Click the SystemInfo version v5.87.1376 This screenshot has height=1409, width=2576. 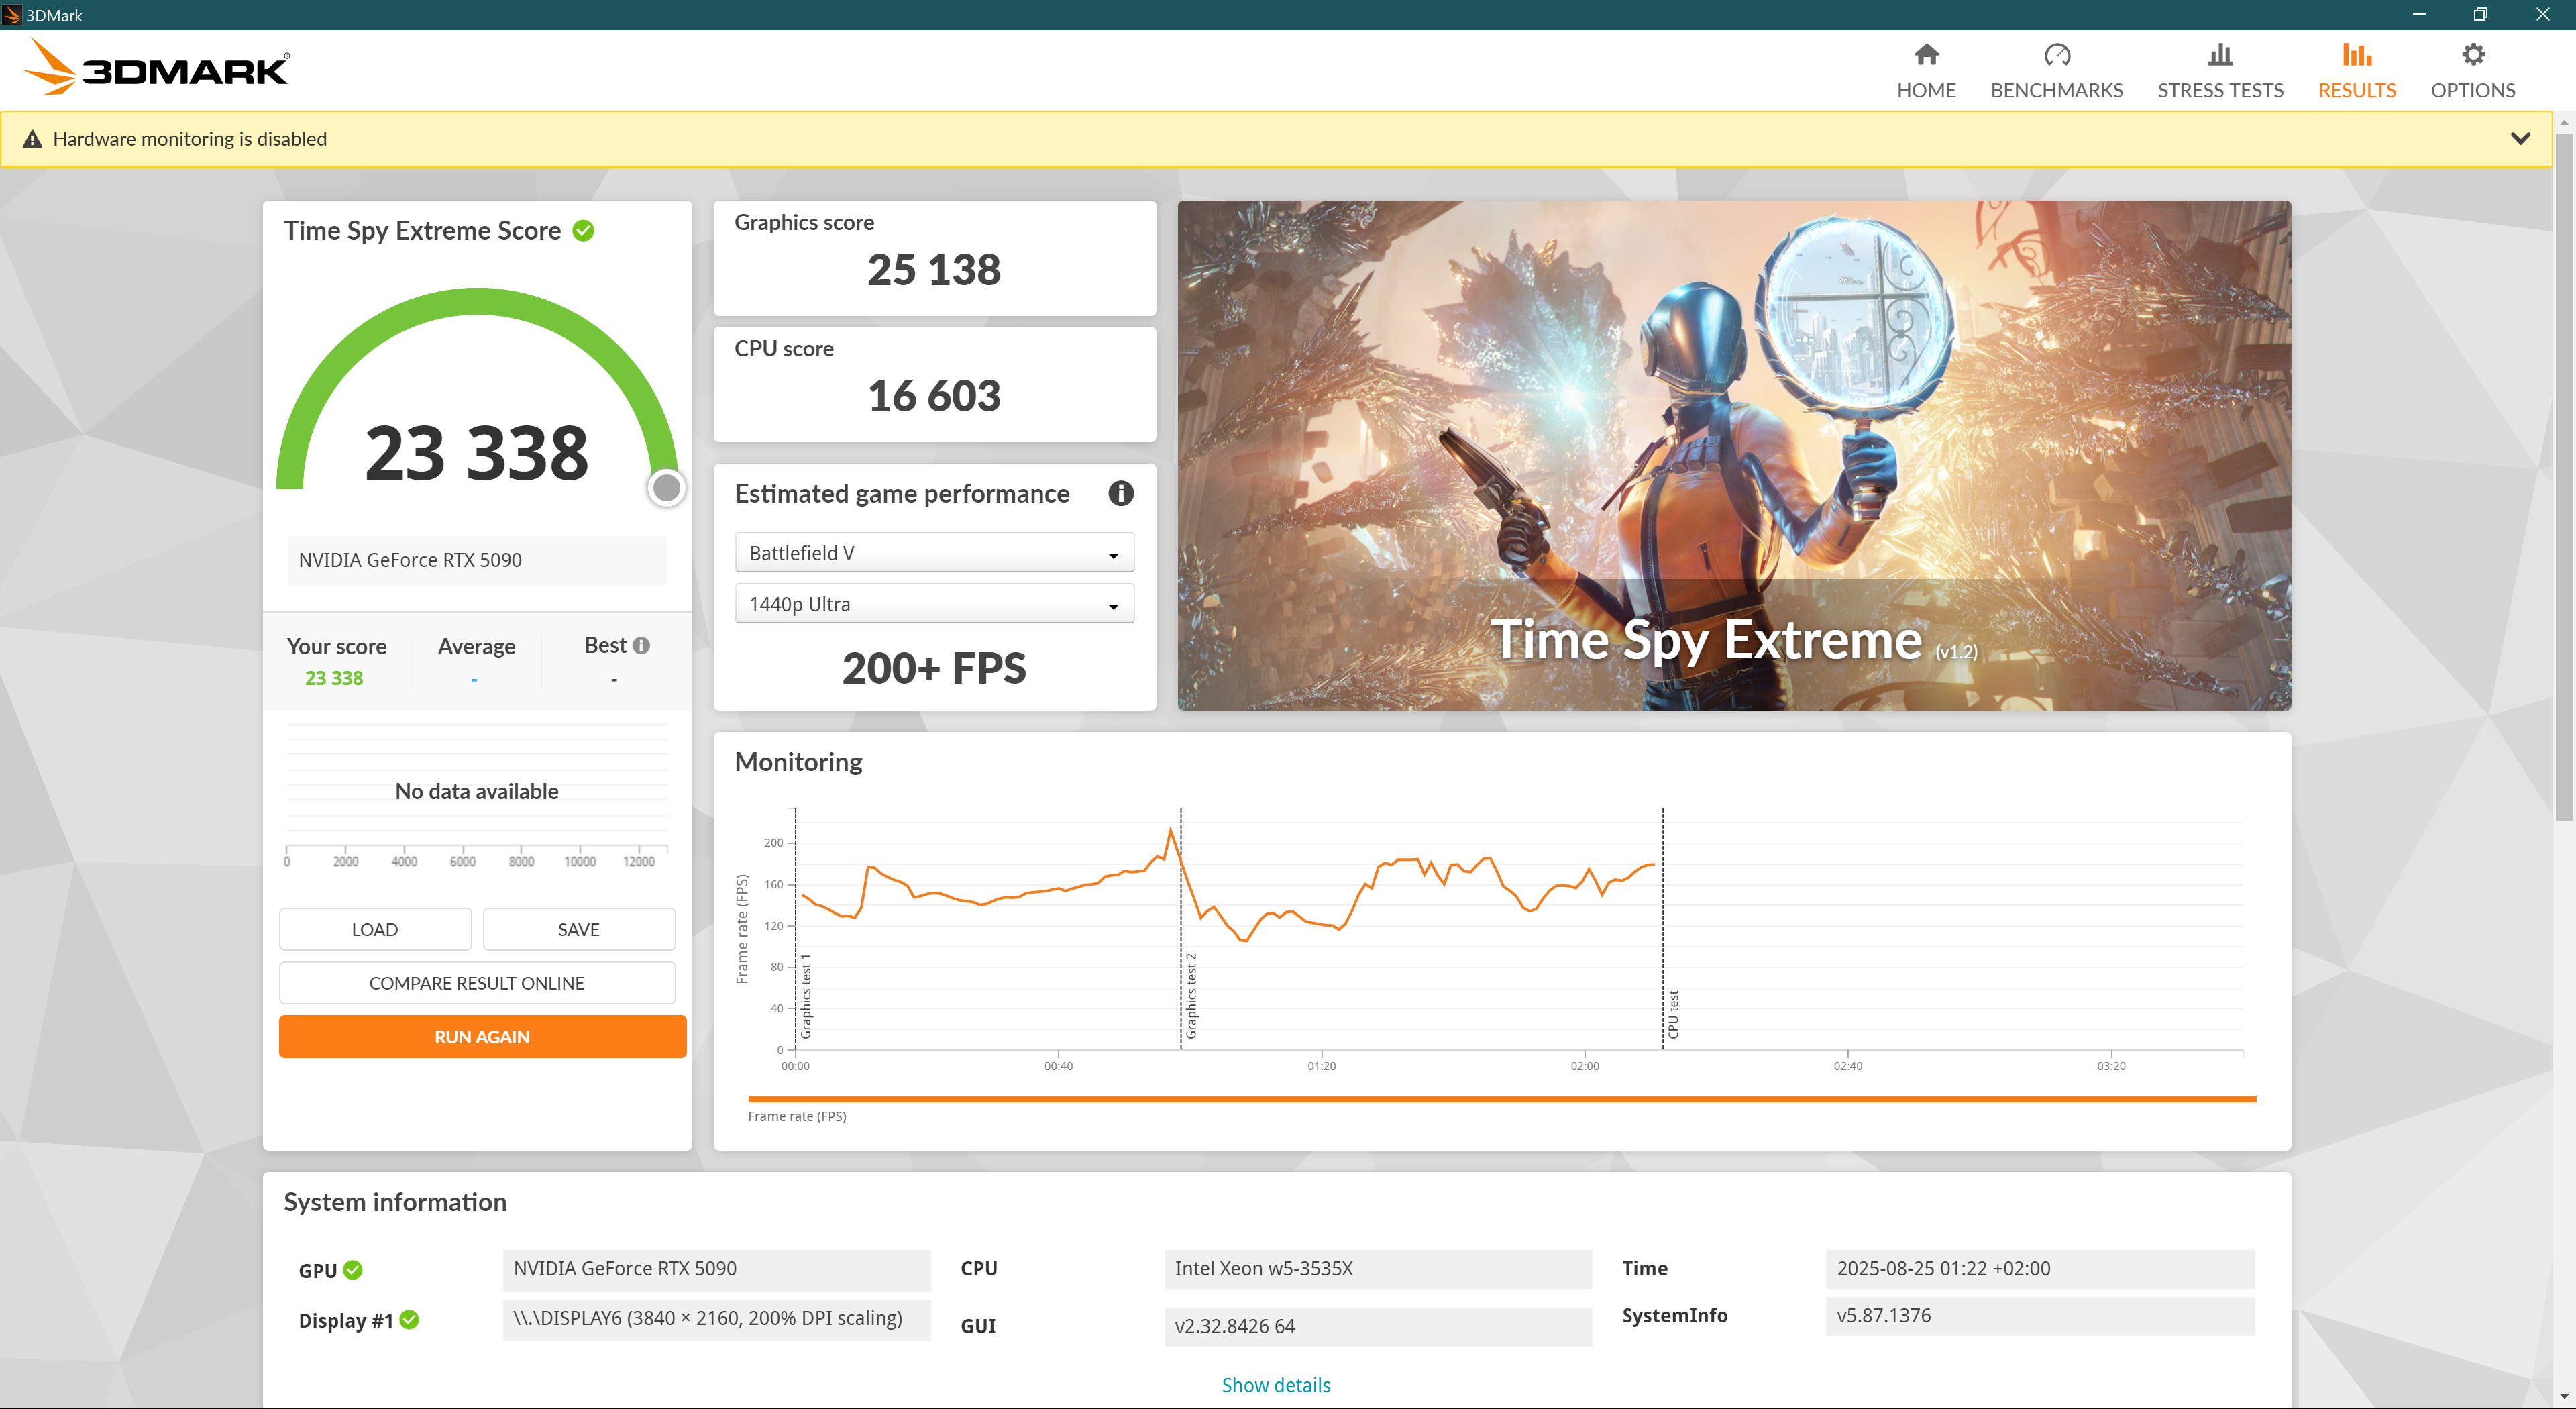click(2039, 1316)
